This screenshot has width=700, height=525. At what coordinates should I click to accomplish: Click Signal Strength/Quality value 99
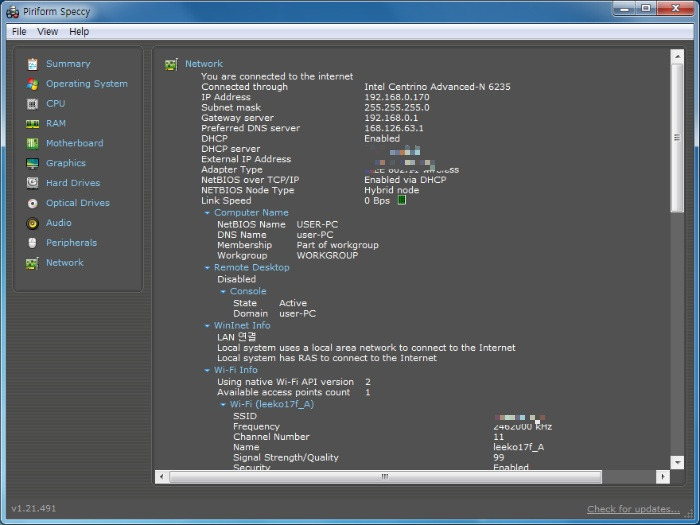click(x=499, y=458)
